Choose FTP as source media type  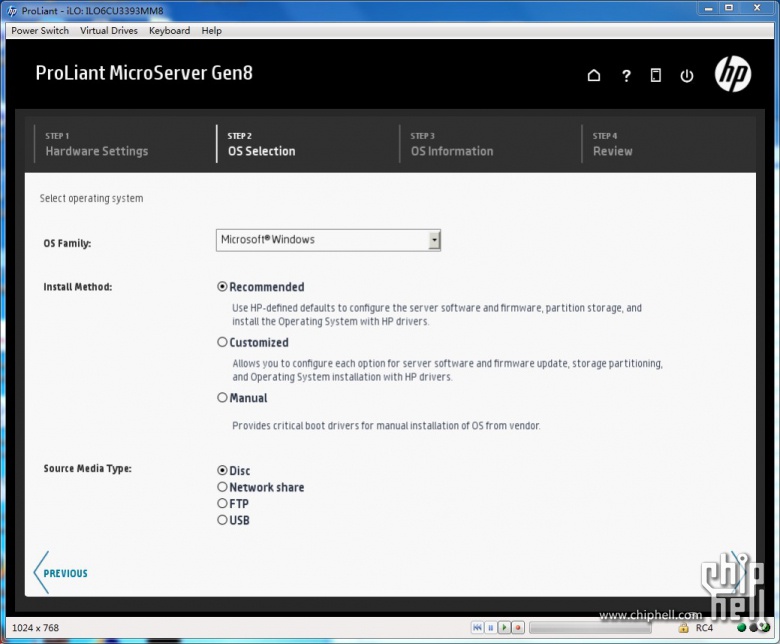coord(222,503)
